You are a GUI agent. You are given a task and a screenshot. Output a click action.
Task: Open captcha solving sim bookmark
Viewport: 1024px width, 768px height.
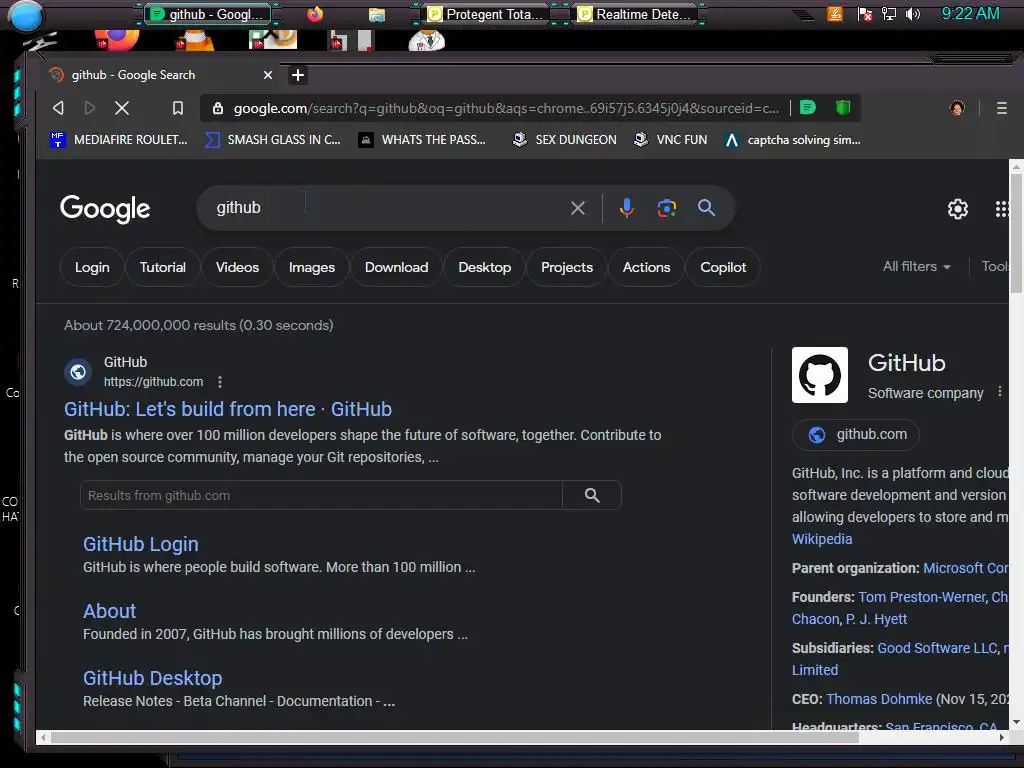coord(793,140)
